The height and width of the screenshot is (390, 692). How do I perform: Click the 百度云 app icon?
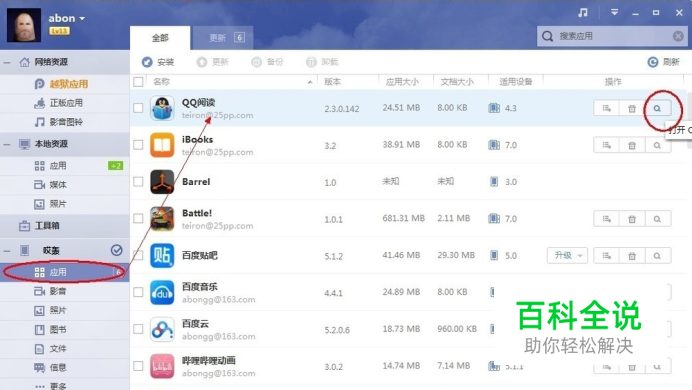(162, 329)
